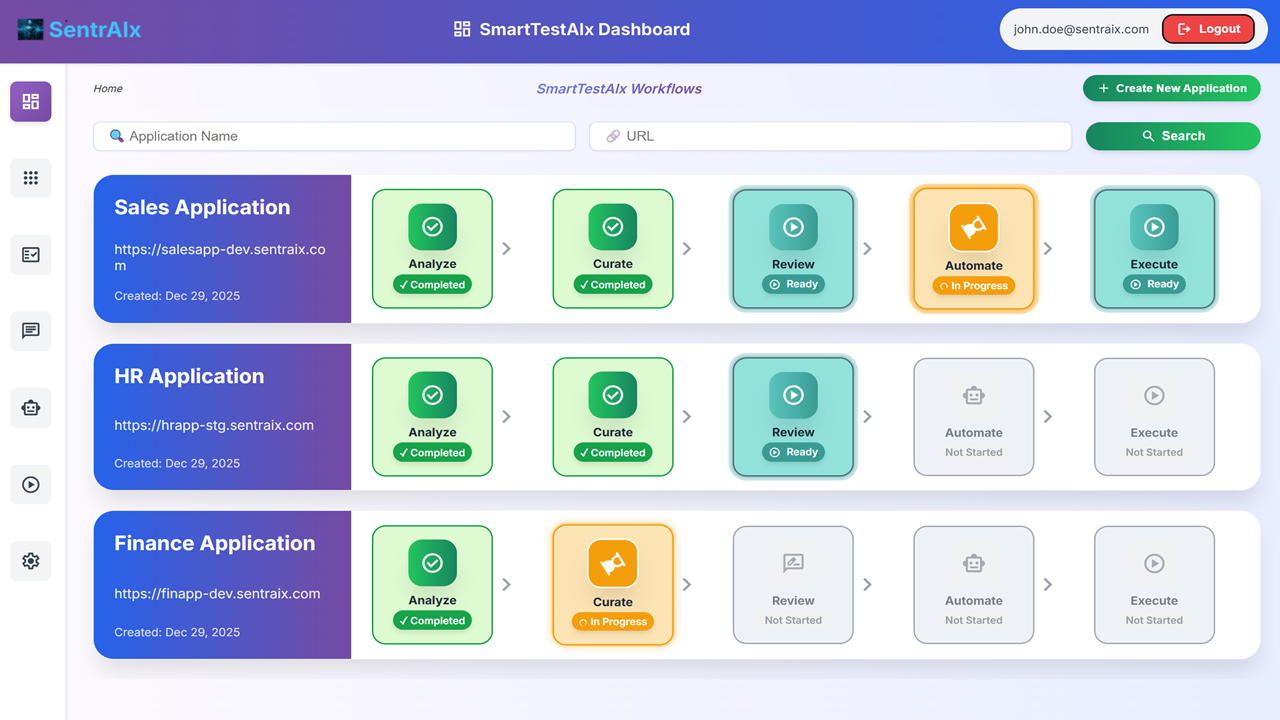Click the HR Application title
Image resolution: width=1280 pixels, height=720 pixels.
click(x=189, y=376)
